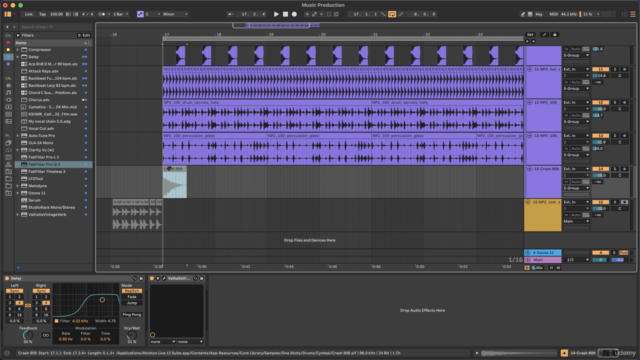The height and width of the screenshot is (360, 640).
Task: Toggle the Automation Arm icon
Action: click(314, 14)
